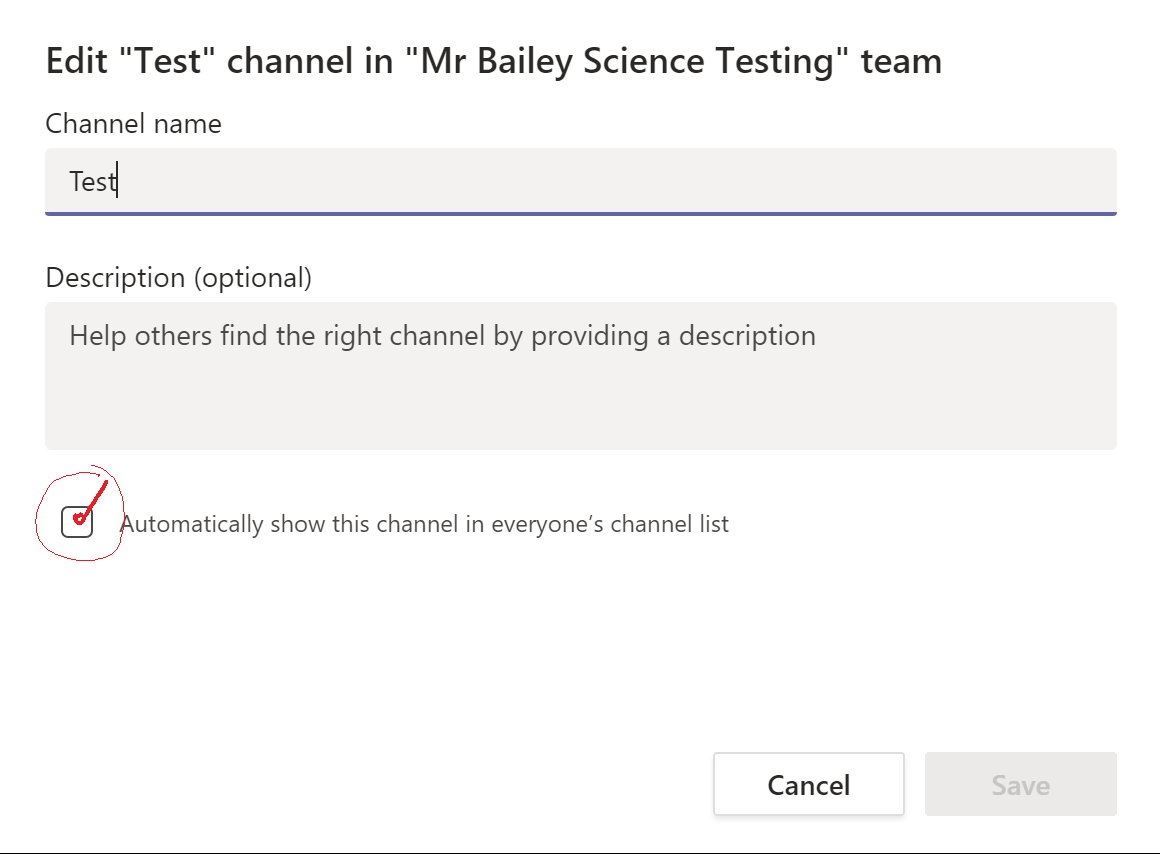Save the channel edits
The height and width of the screenshot is (854, 1160).
[x=1020, y=784]
